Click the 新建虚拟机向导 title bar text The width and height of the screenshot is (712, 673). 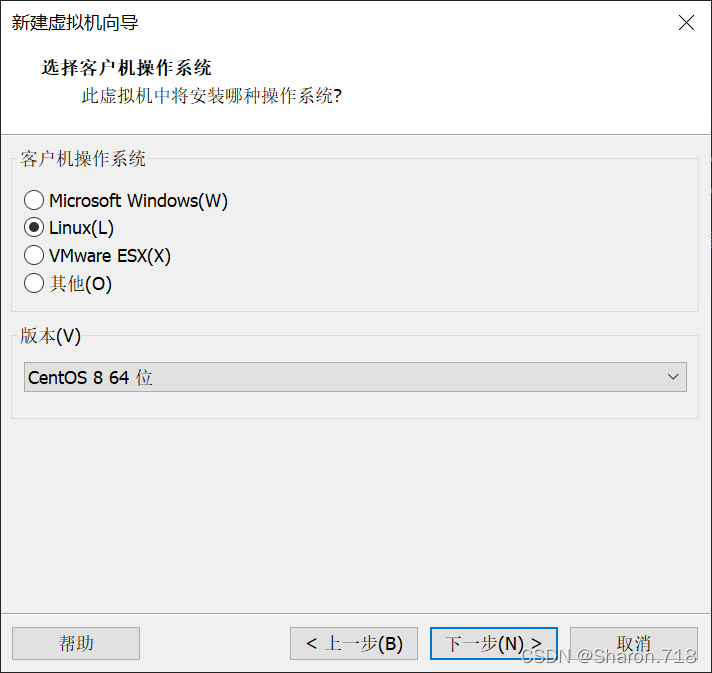point(75,22)
